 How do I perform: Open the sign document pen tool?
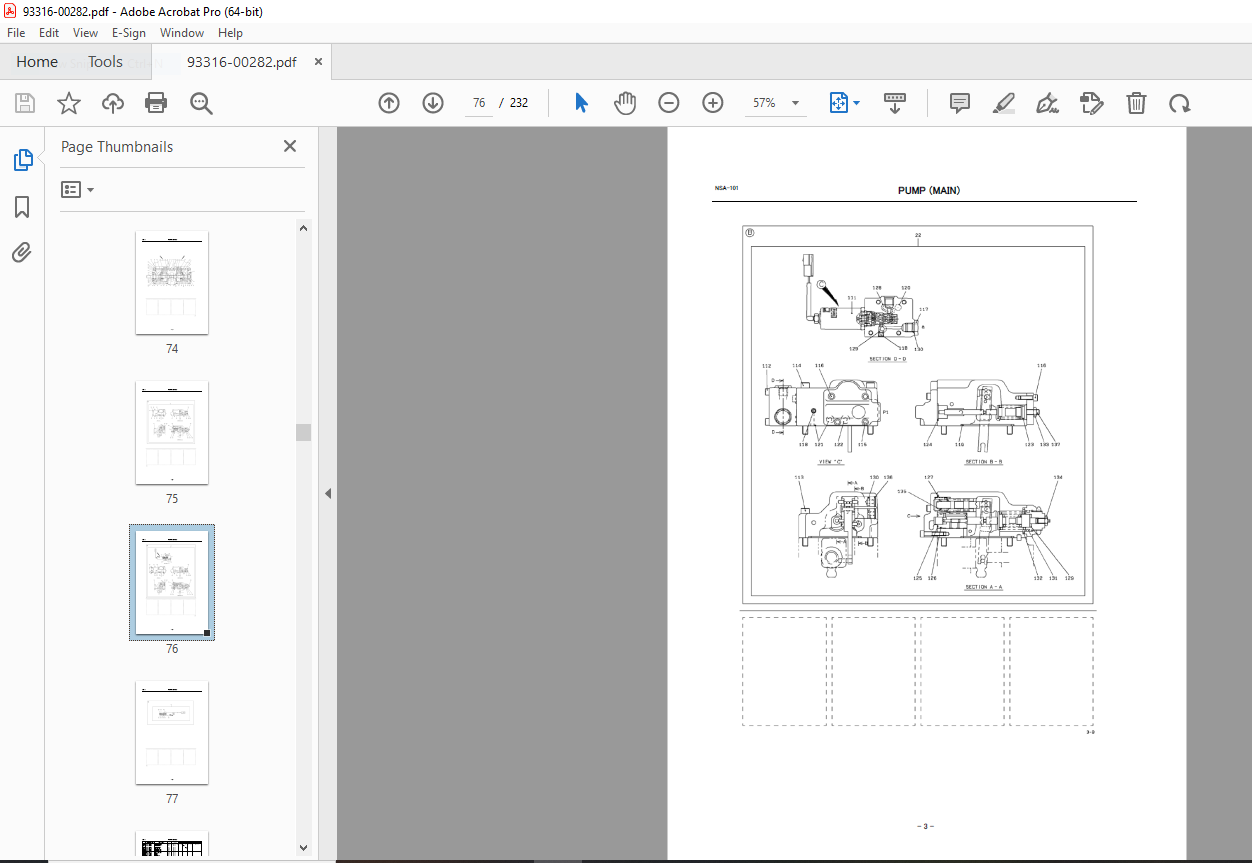pyautogui.click(x=1048, y=103)
